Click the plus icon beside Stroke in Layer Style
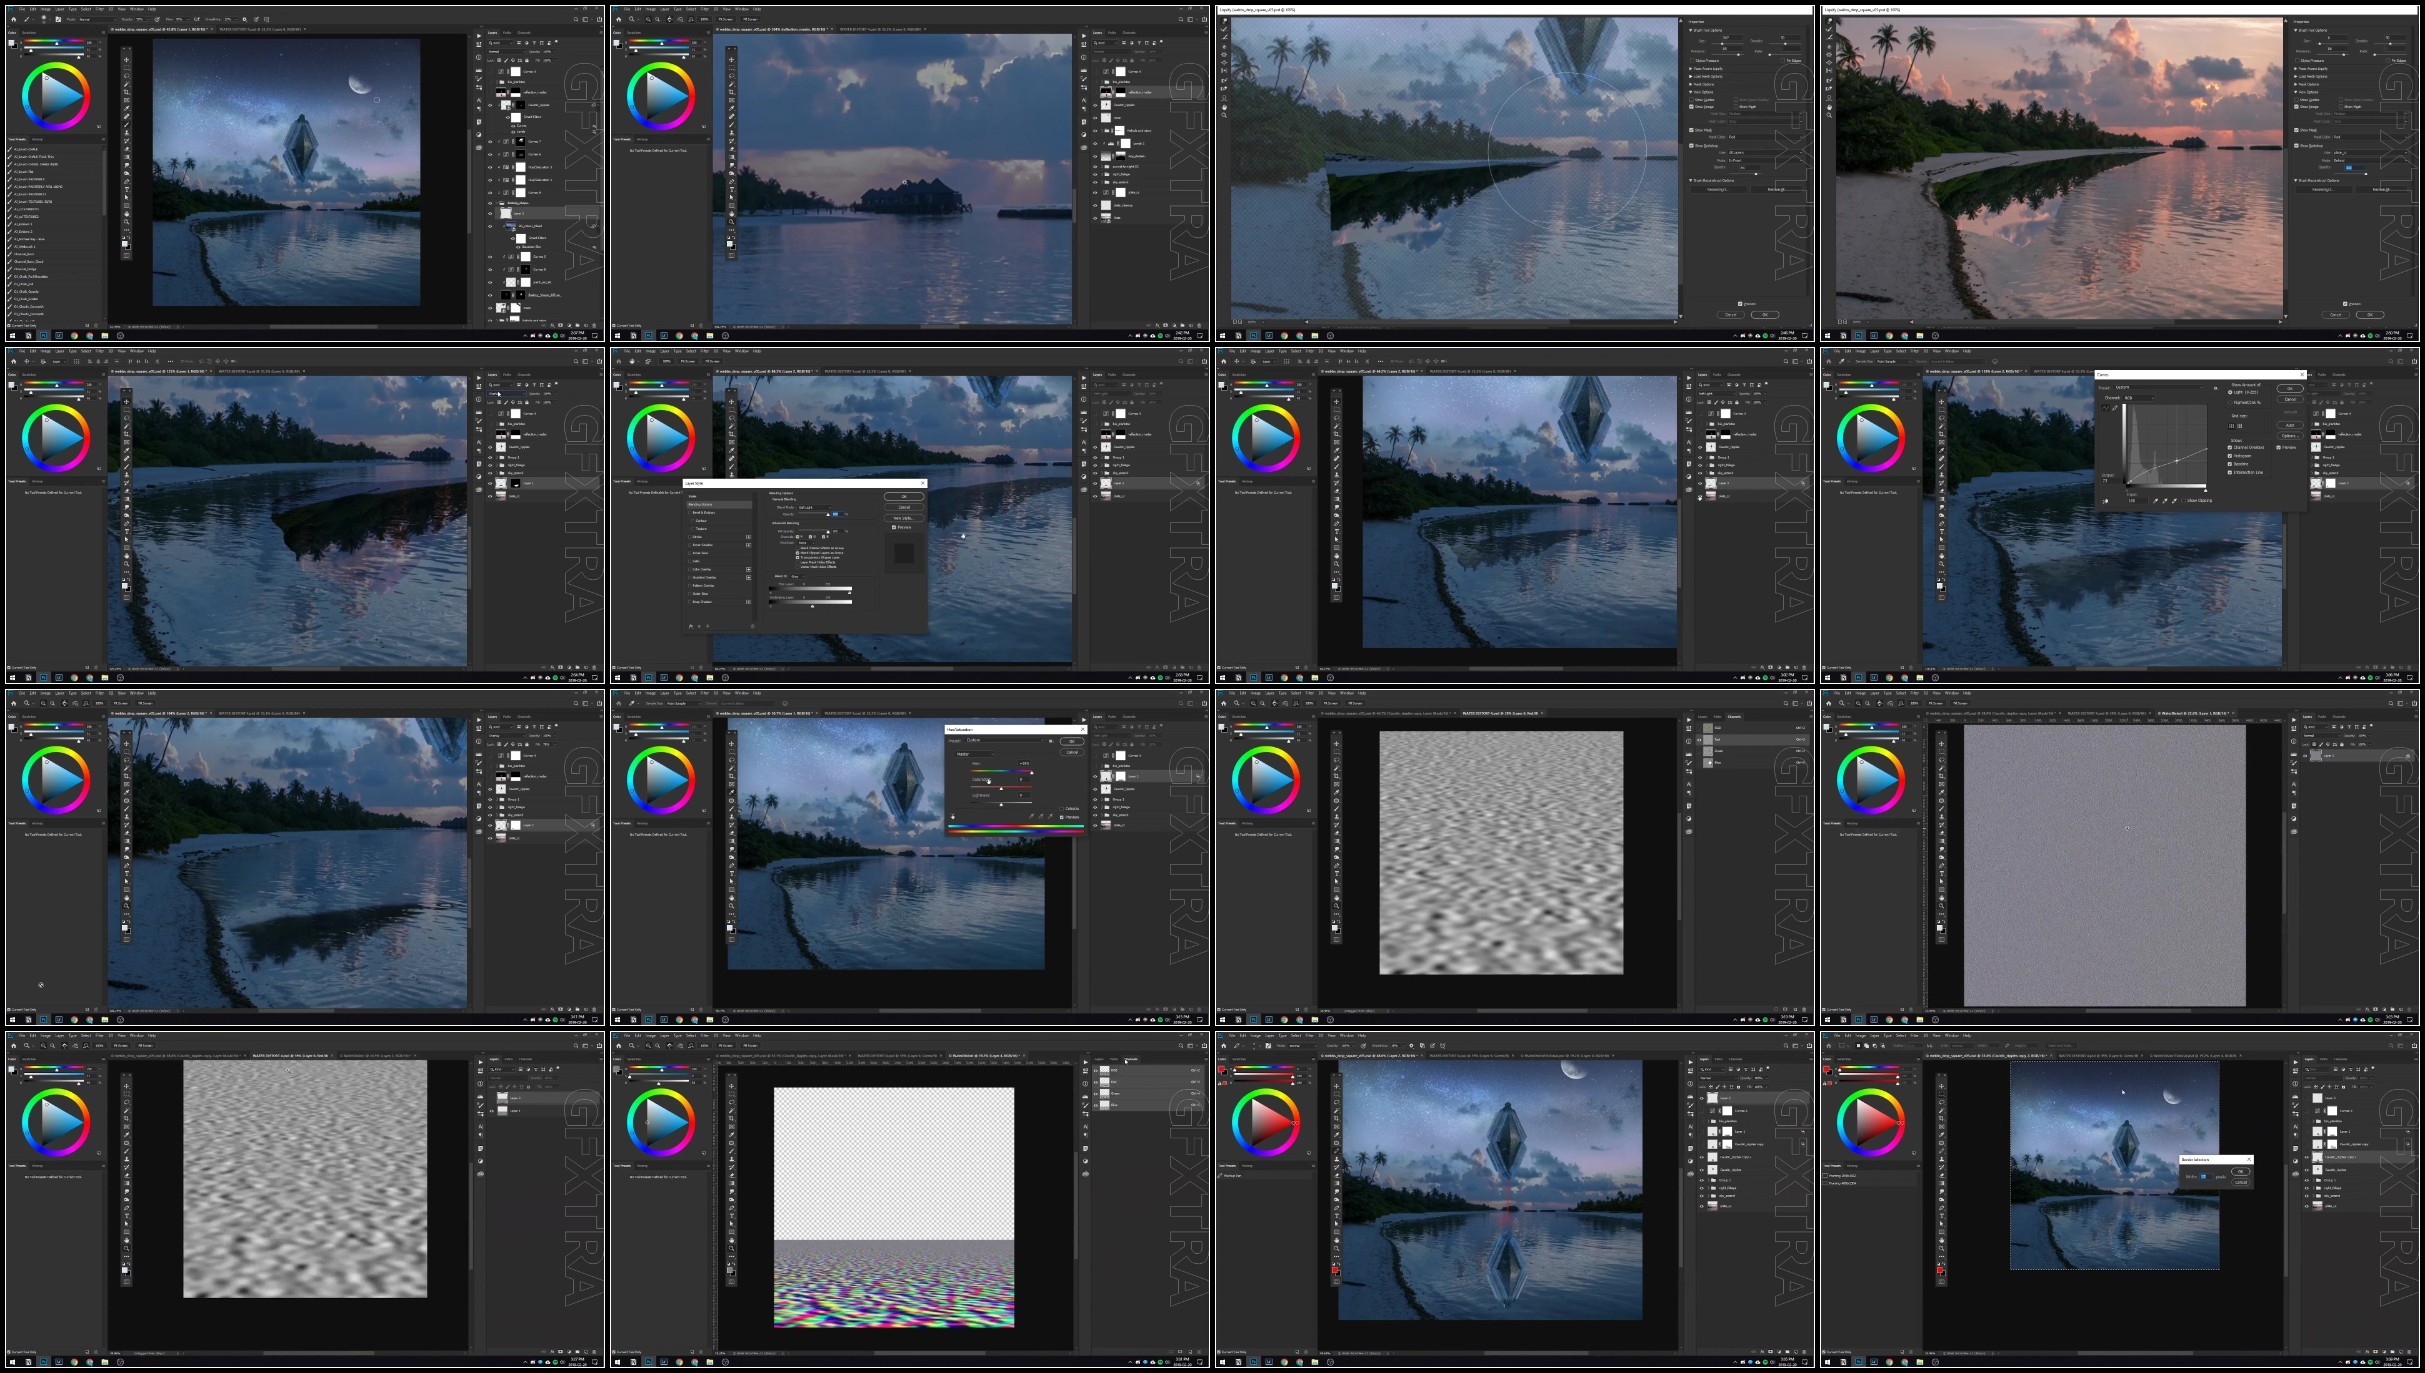The image size is (2425, 1373). (x=748, y=537)
